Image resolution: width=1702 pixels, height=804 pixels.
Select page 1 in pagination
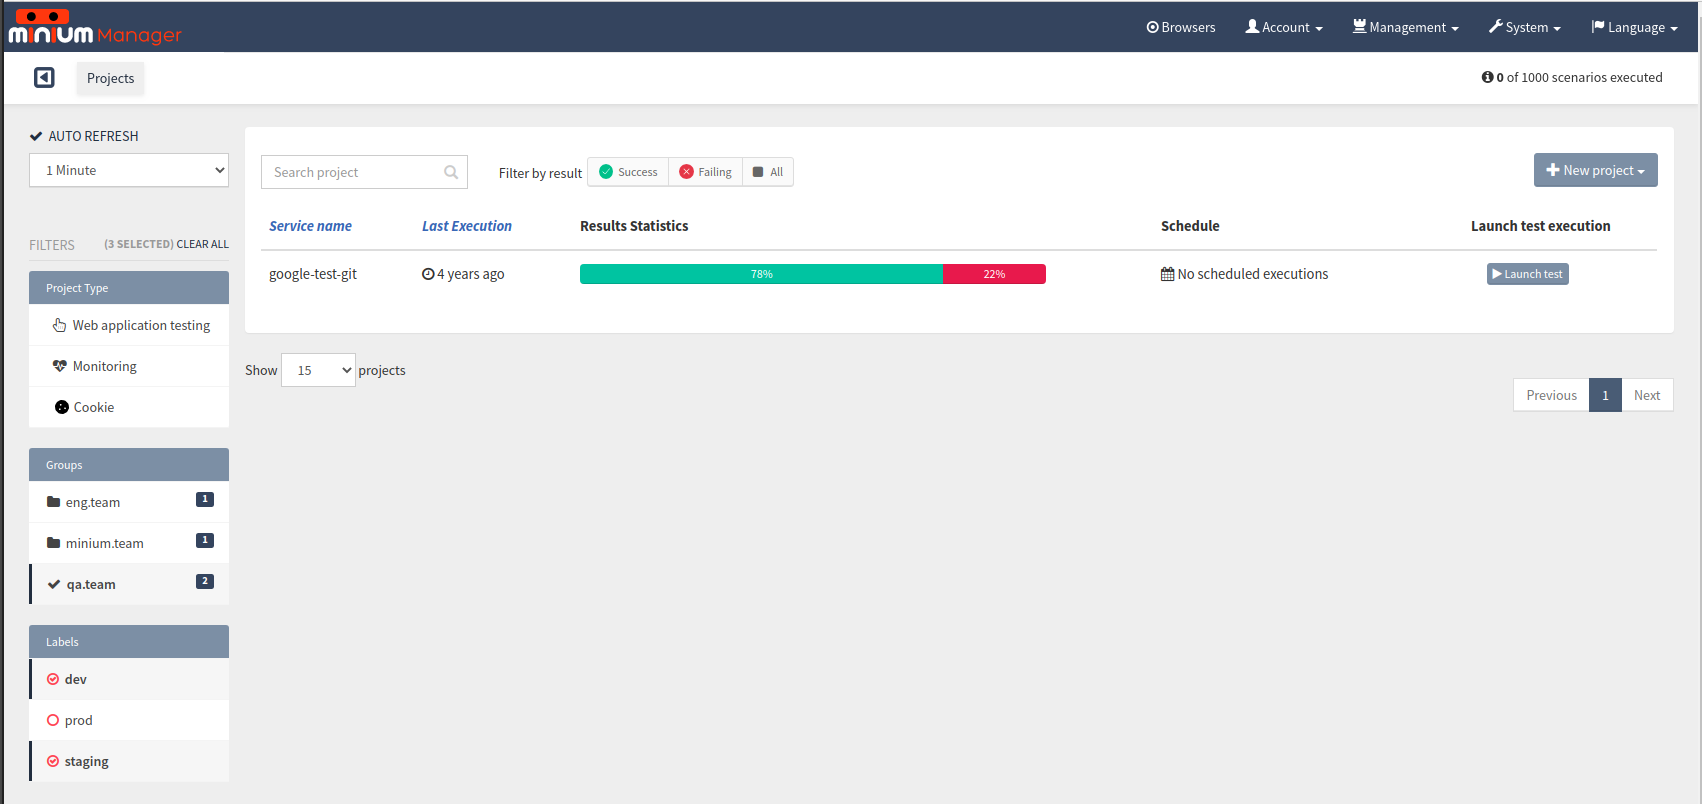coord(1605,395)
